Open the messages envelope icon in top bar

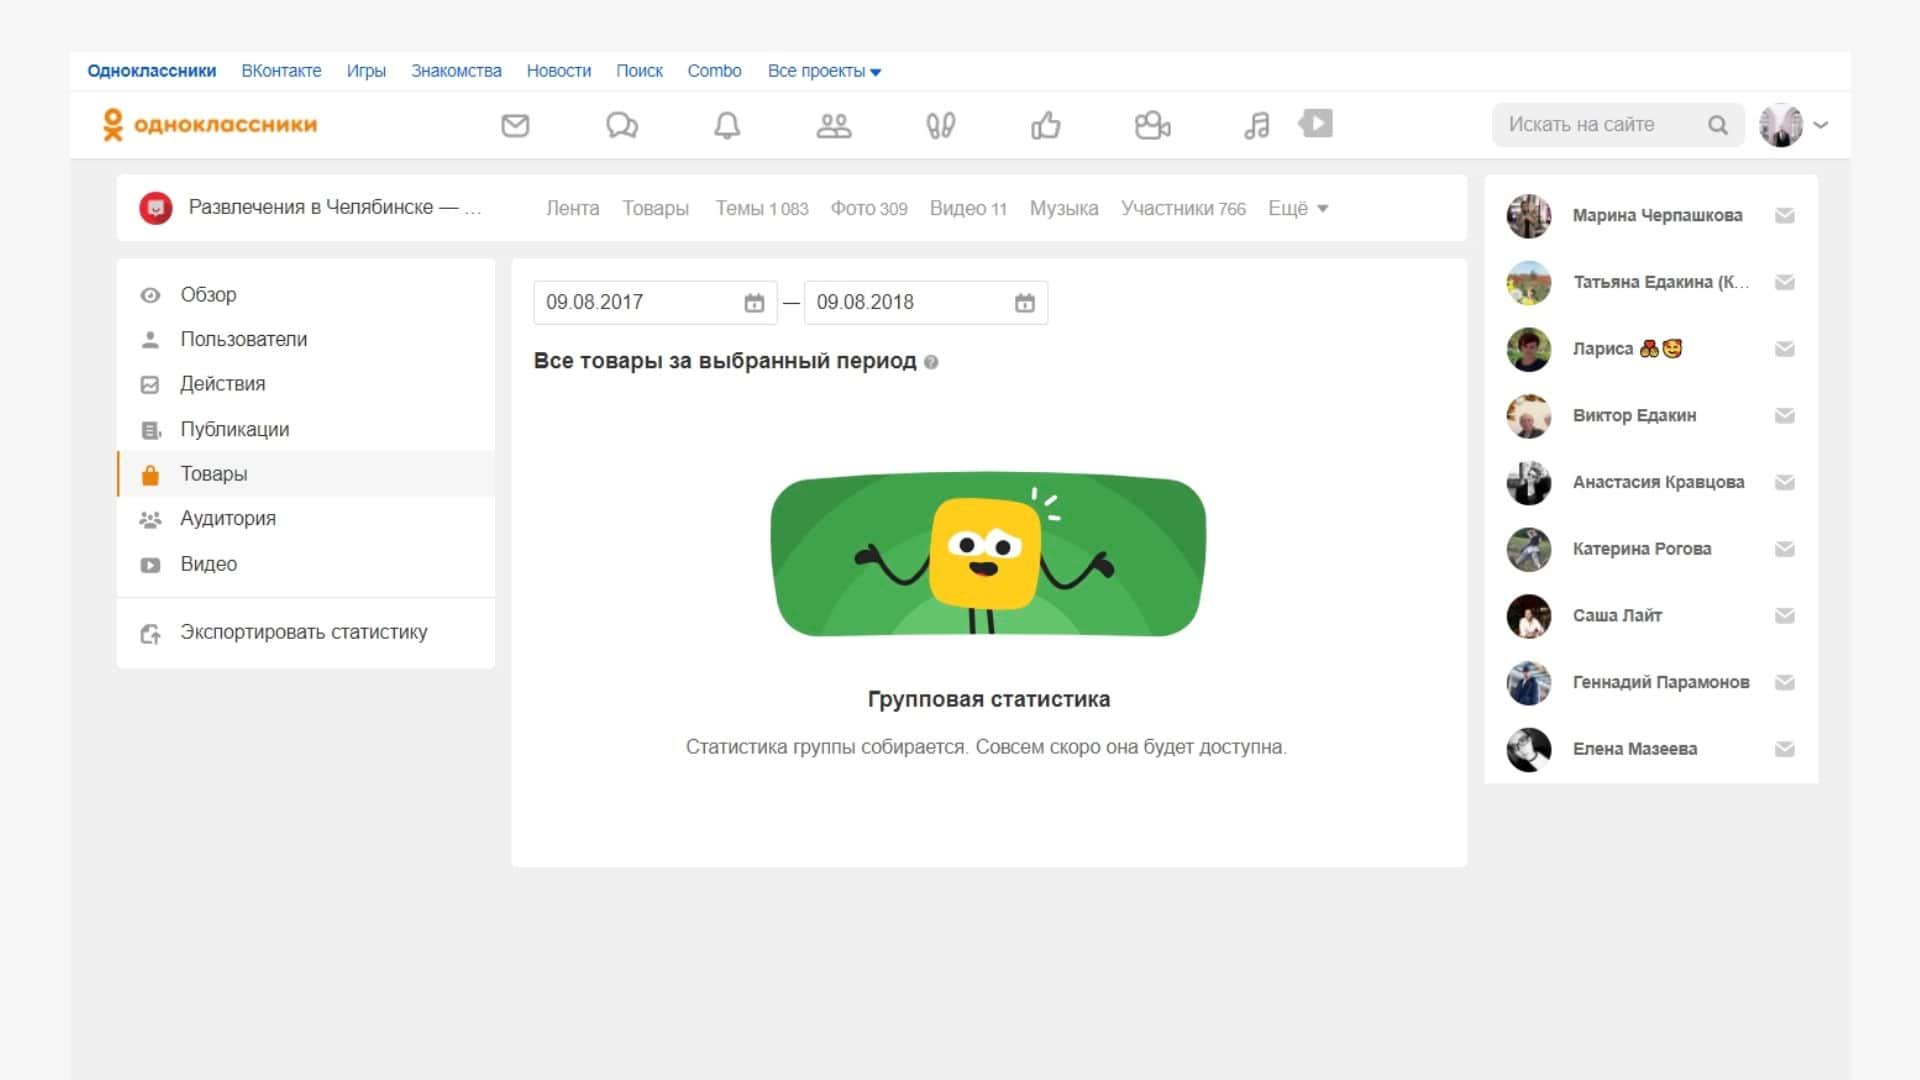pyautogui.click(x=515, y=125)
